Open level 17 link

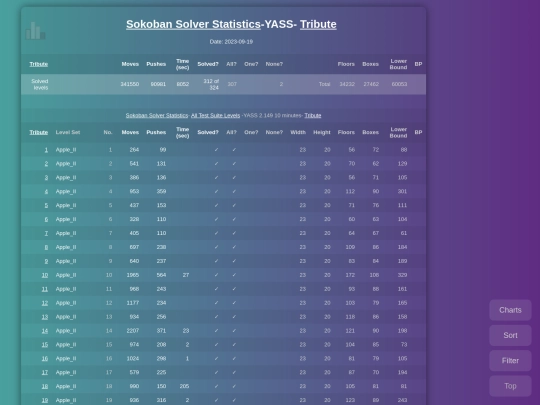coord(45,373)
